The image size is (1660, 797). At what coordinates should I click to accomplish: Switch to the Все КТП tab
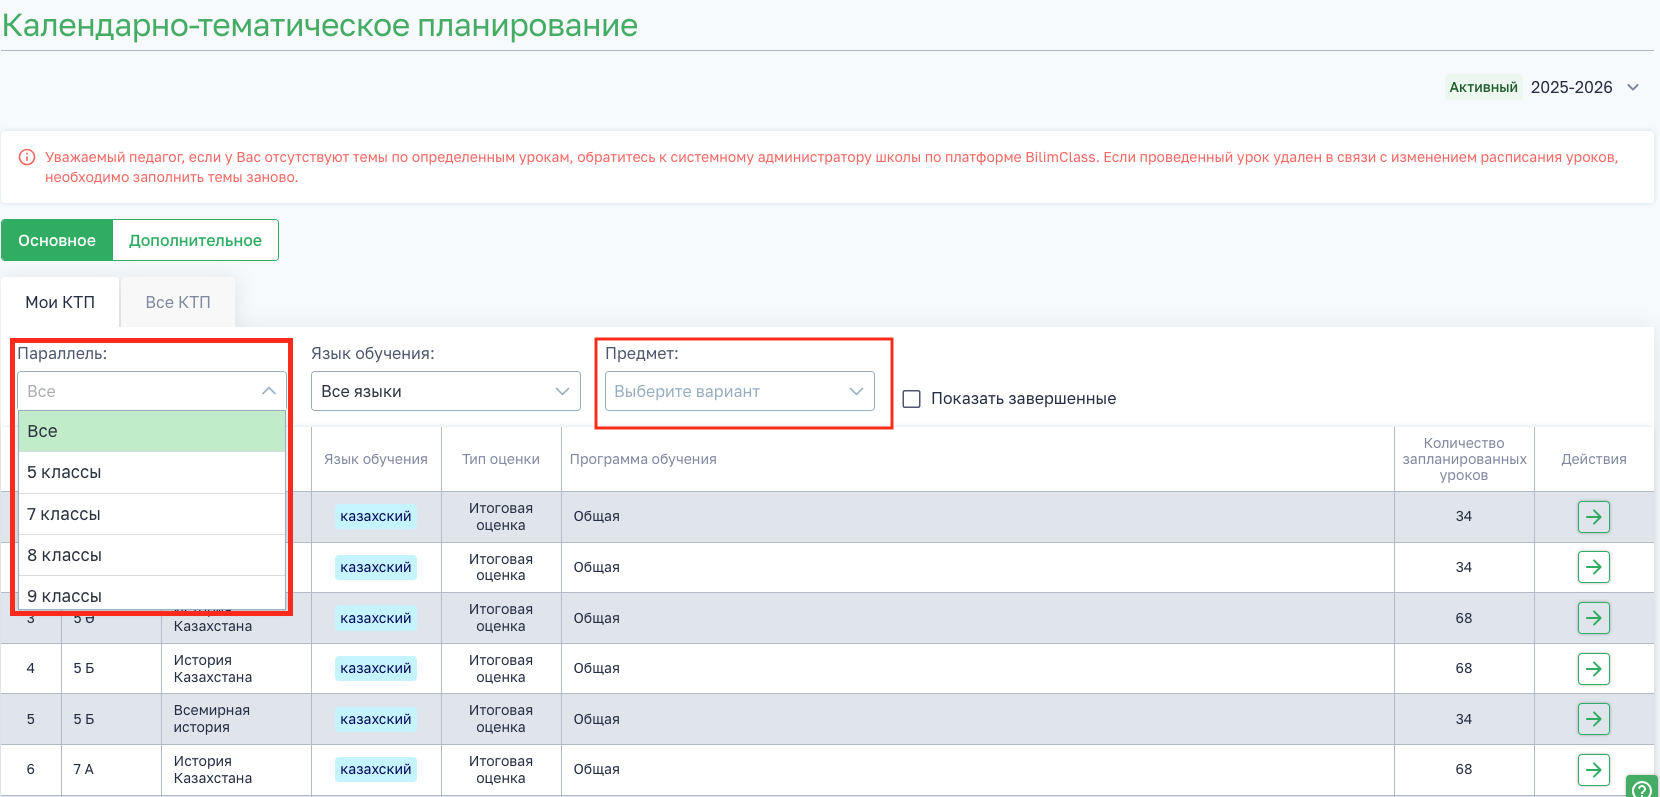tap(178, 302)
